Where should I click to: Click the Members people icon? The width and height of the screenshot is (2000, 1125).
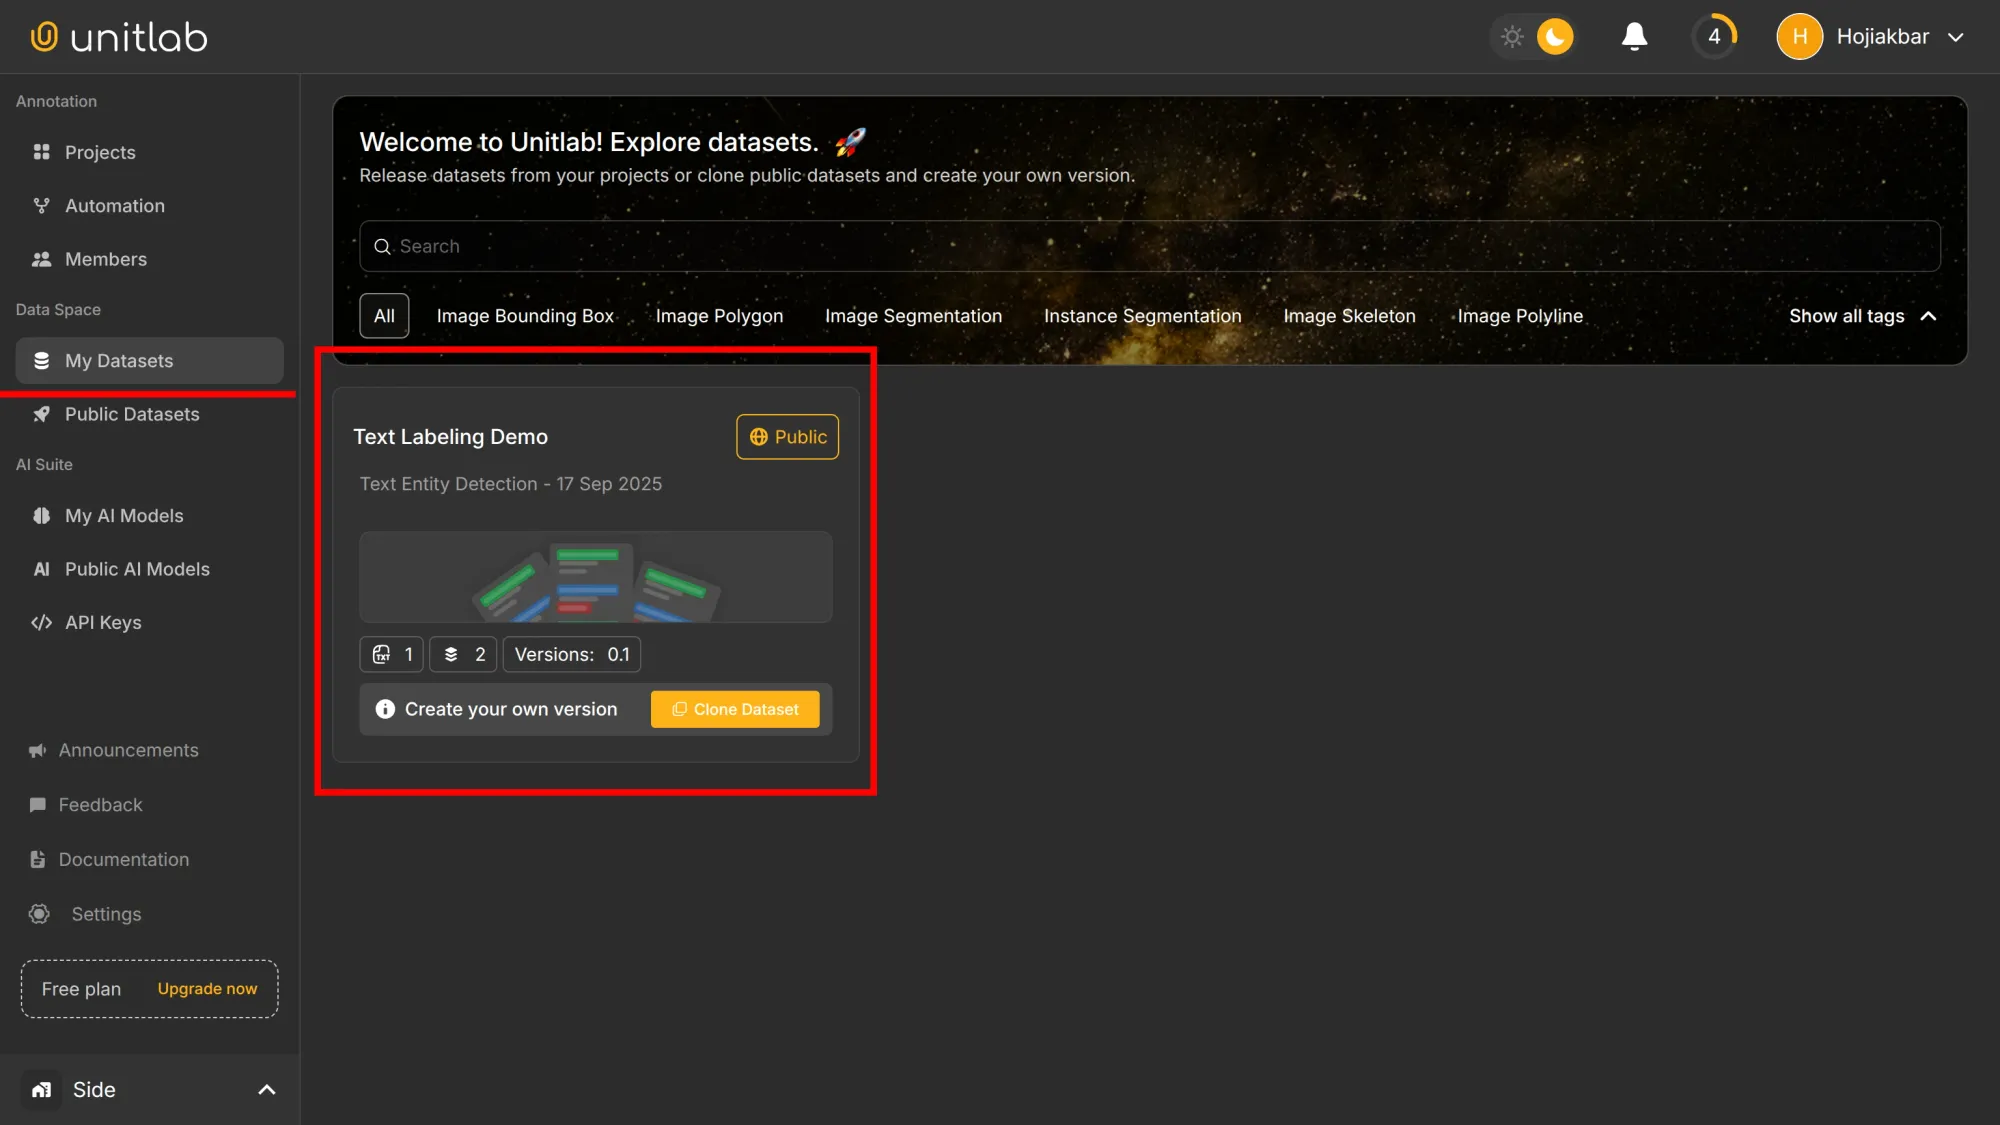pos(41,259)
